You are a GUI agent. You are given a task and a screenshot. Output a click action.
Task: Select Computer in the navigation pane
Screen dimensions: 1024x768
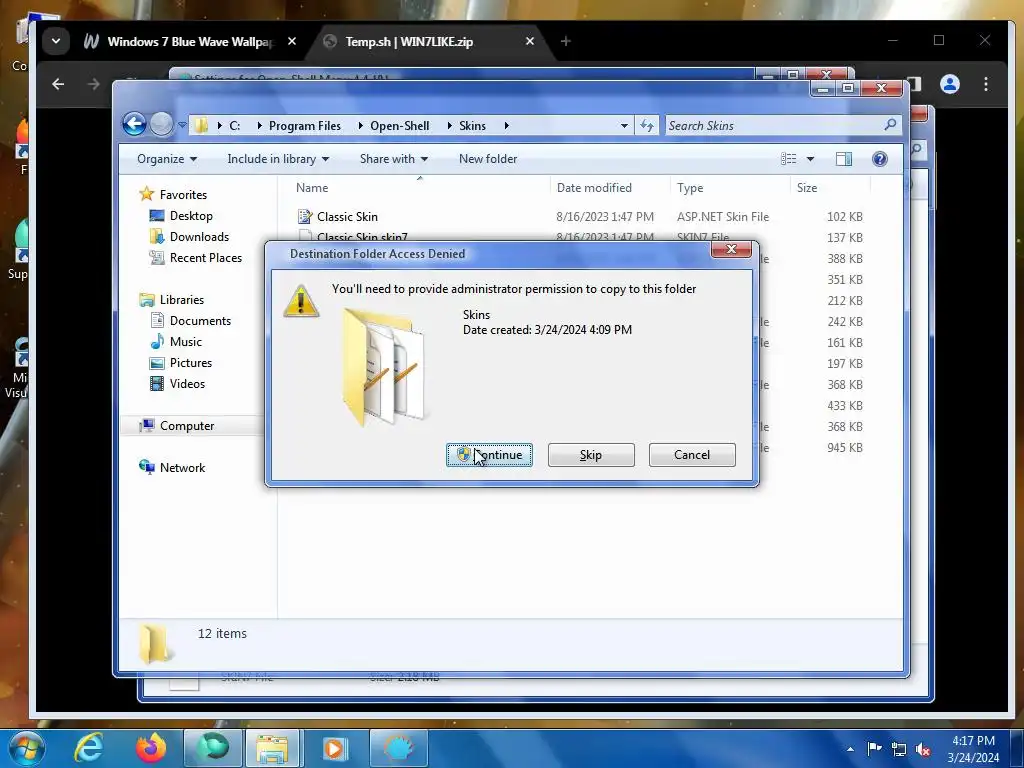tap(177, 426)
